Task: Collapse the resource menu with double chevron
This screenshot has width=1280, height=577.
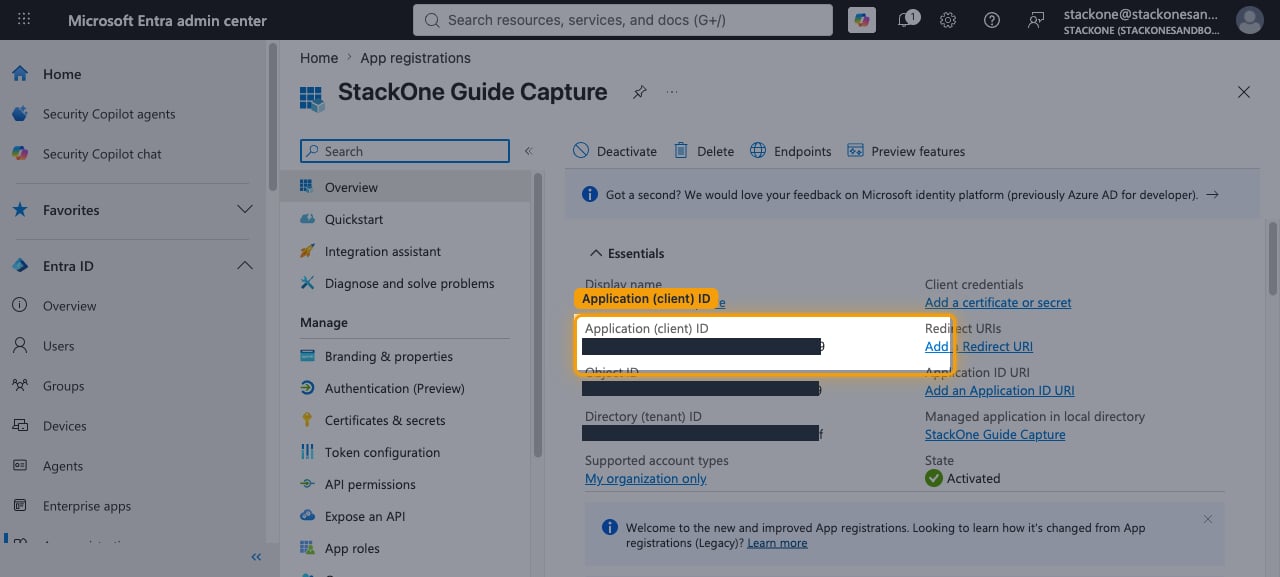Action: pos(528,151)
